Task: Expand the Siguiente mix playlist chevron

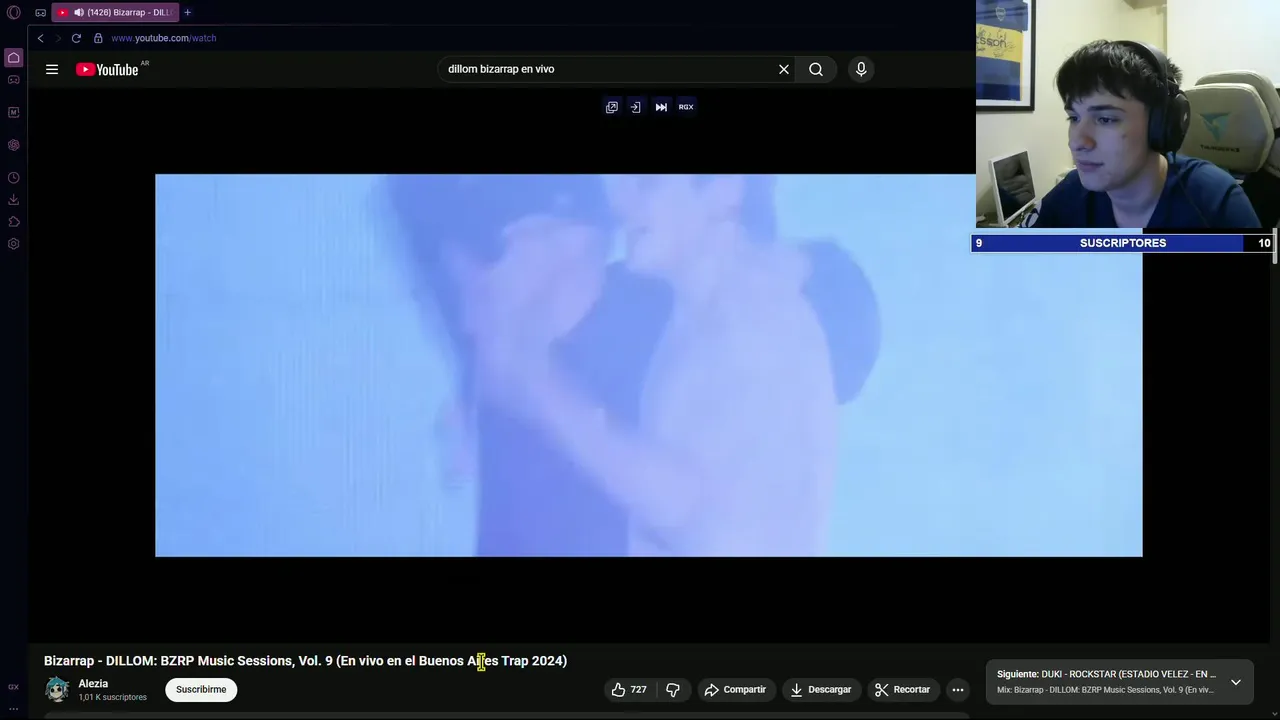Action: [x=1236, y=682]
